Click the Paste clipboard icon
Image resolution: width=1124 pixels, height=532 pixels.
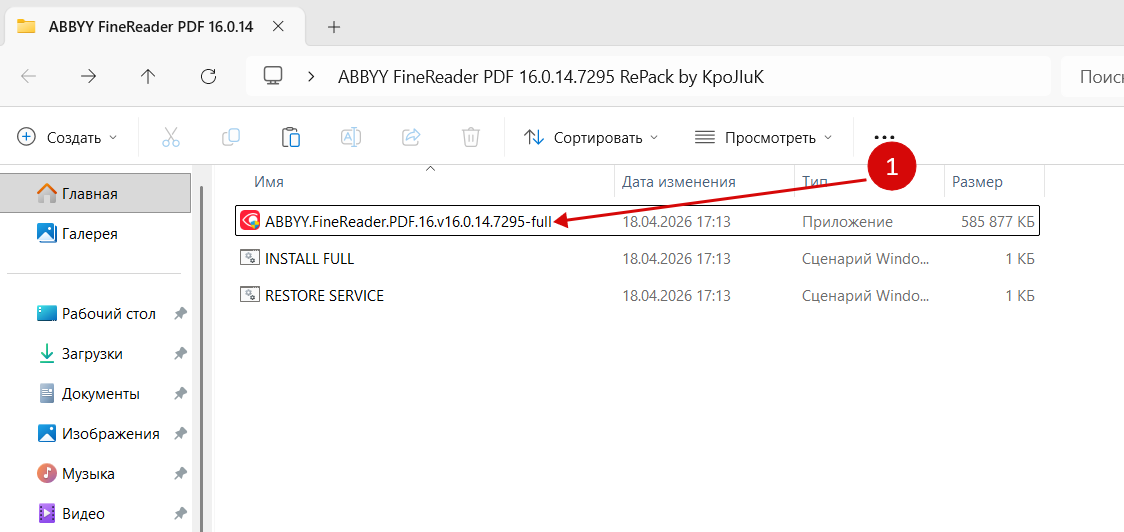pos(290,137)
